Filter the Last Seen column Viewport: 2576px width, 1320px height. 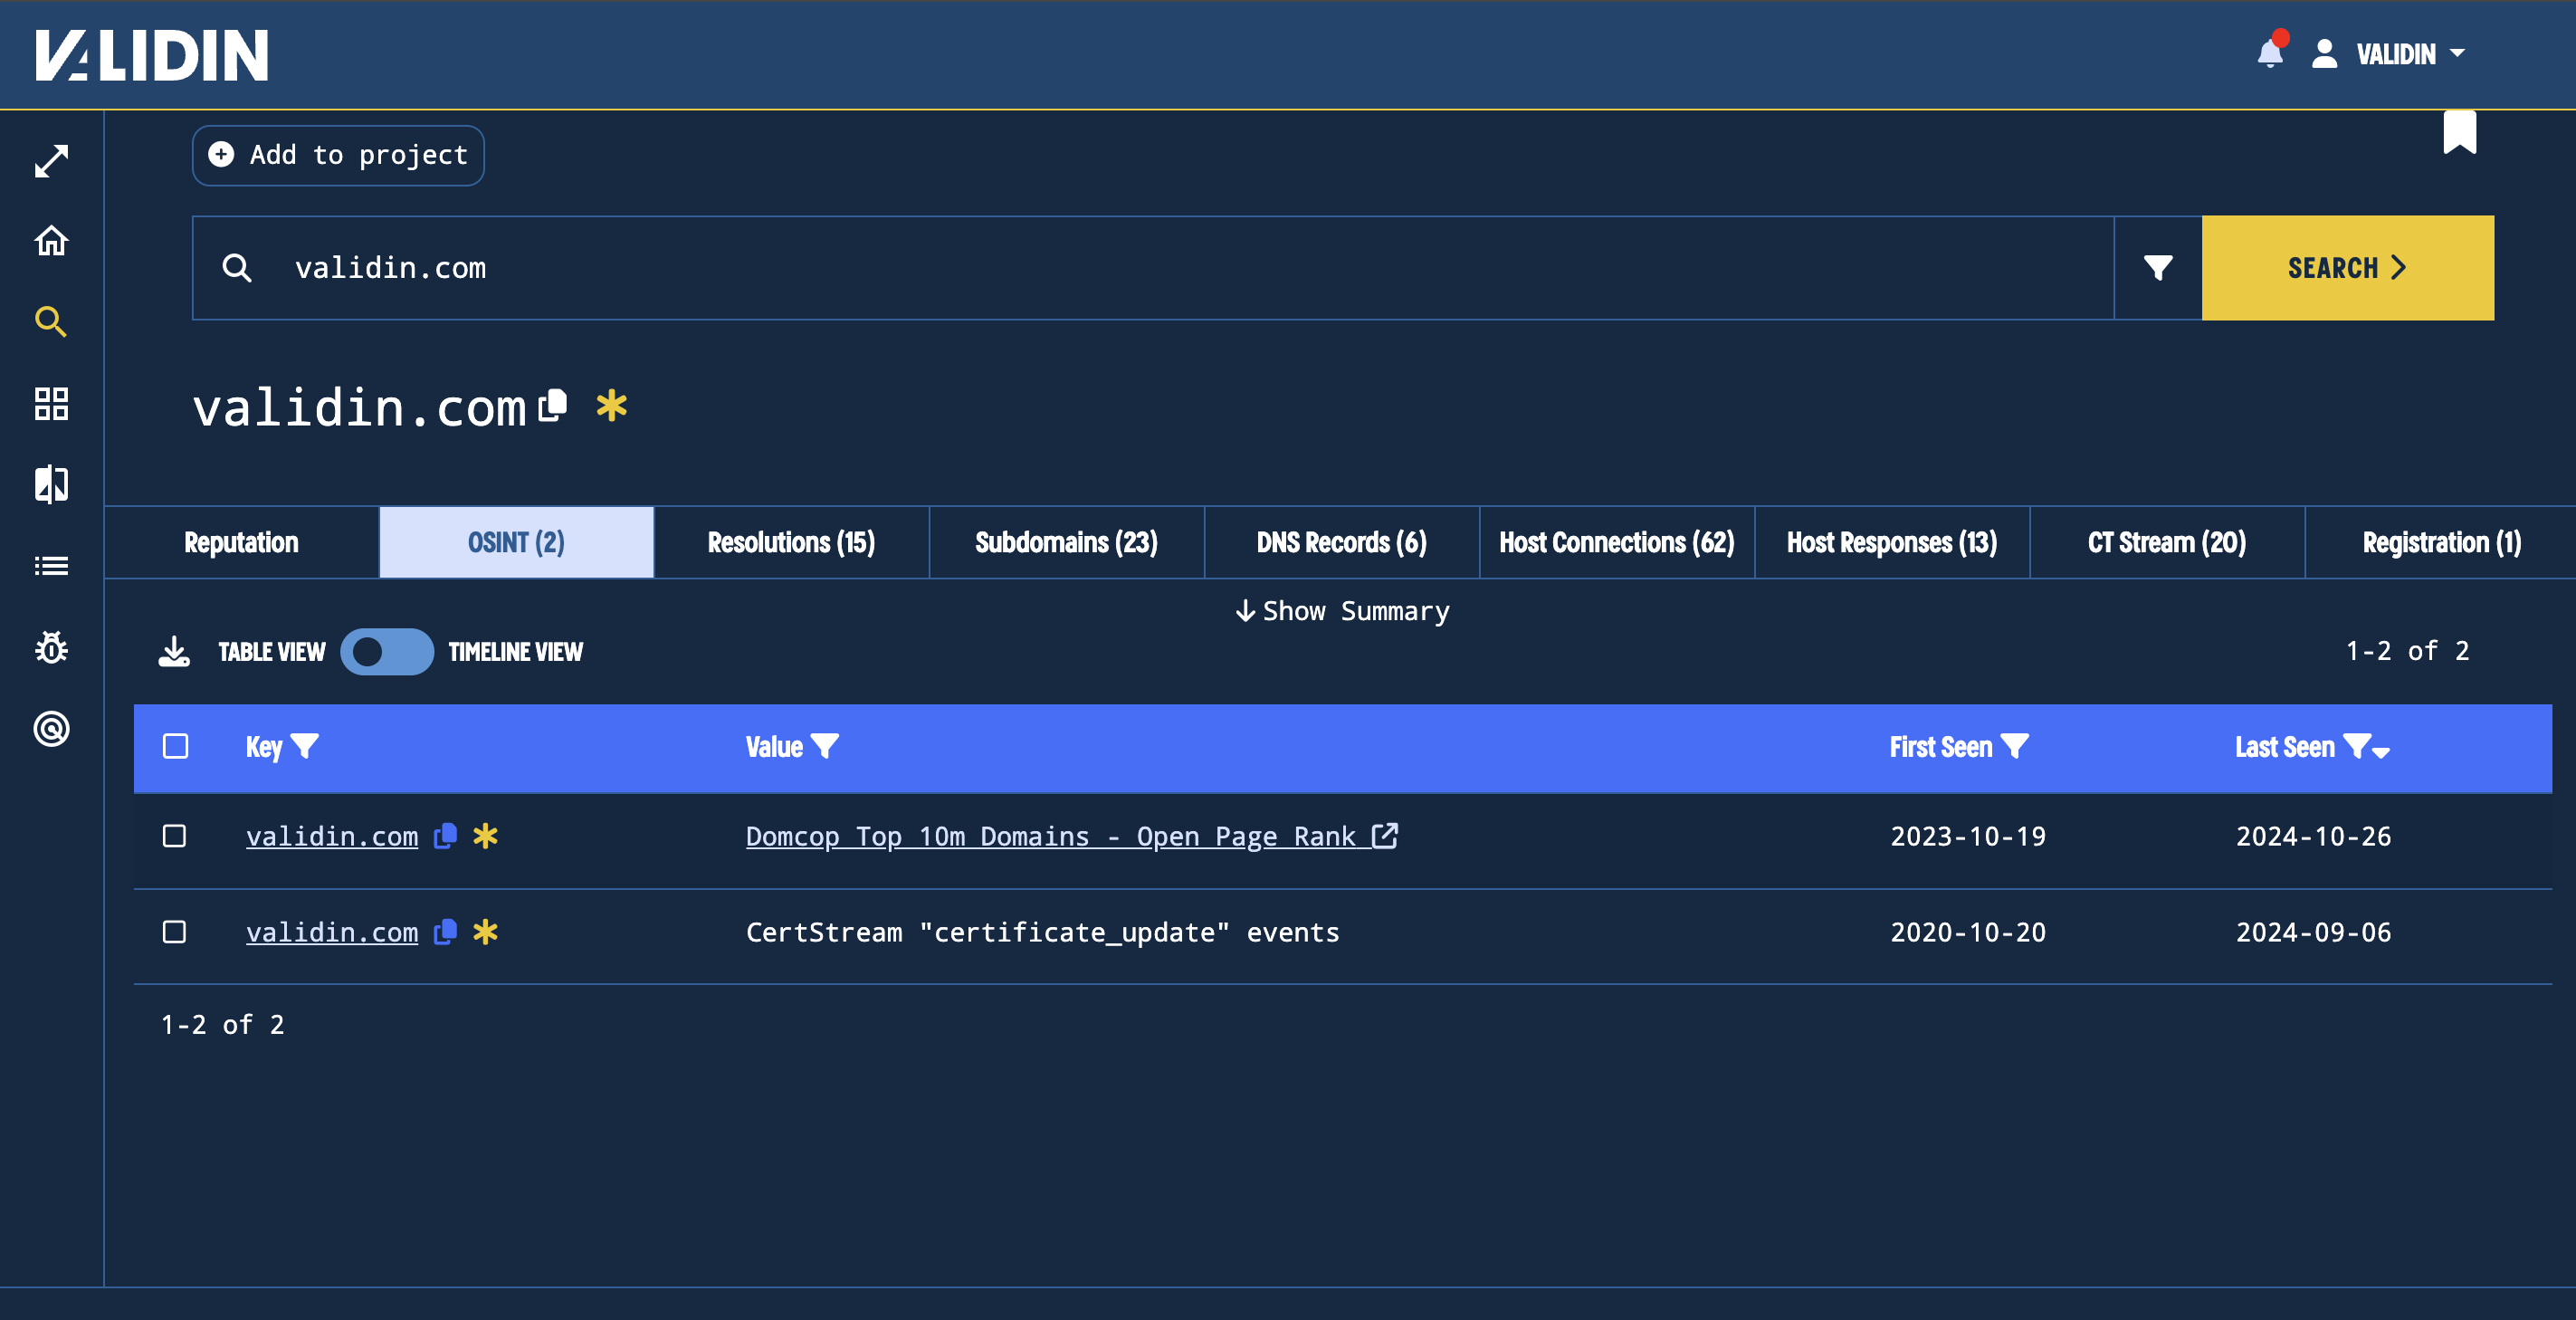pos(2357,746)
